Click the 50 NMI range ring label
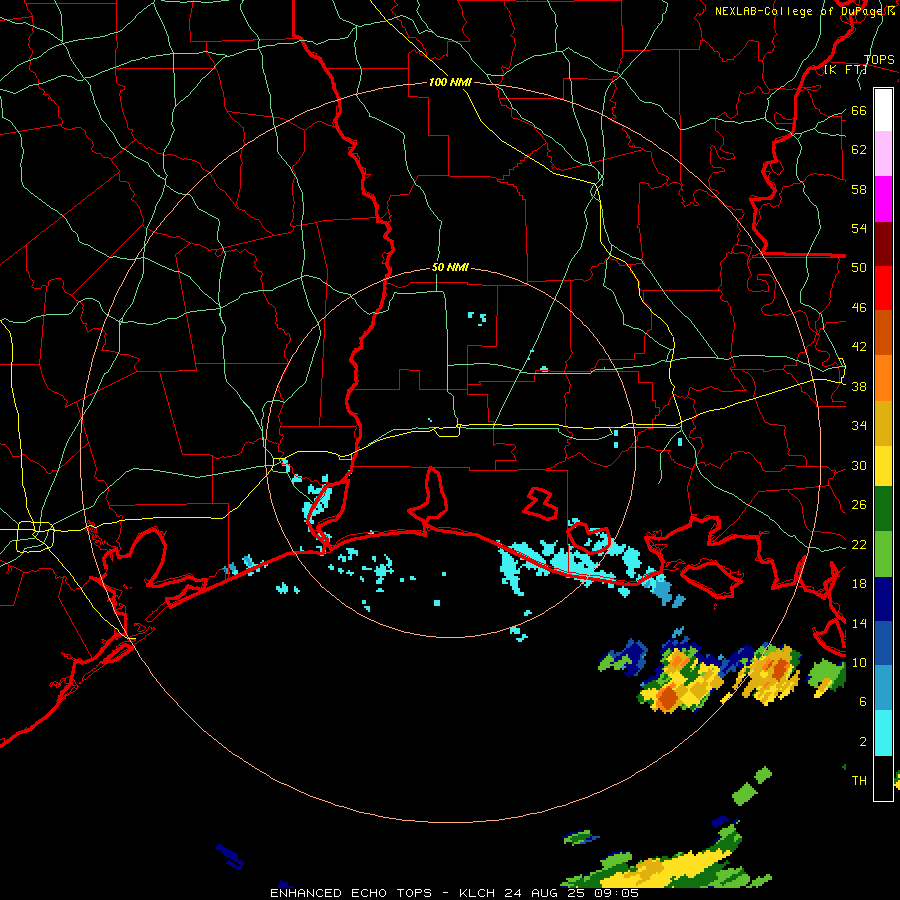This screenshot has height=900, width=900. (x=450, y=267)
